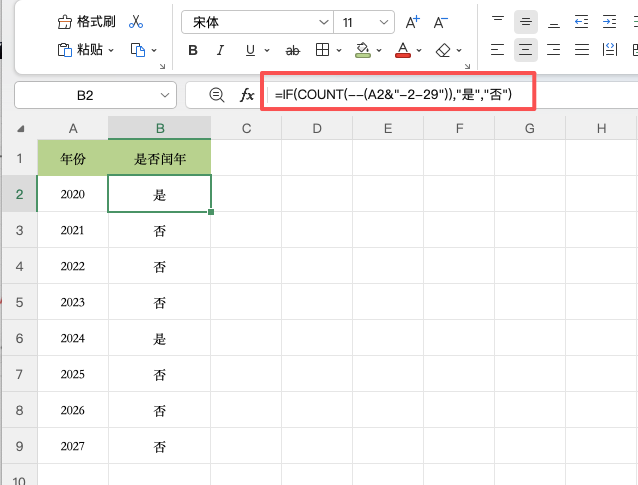Select column A header
This screenshot has width=638, height=485.
(x=73, y=129)
